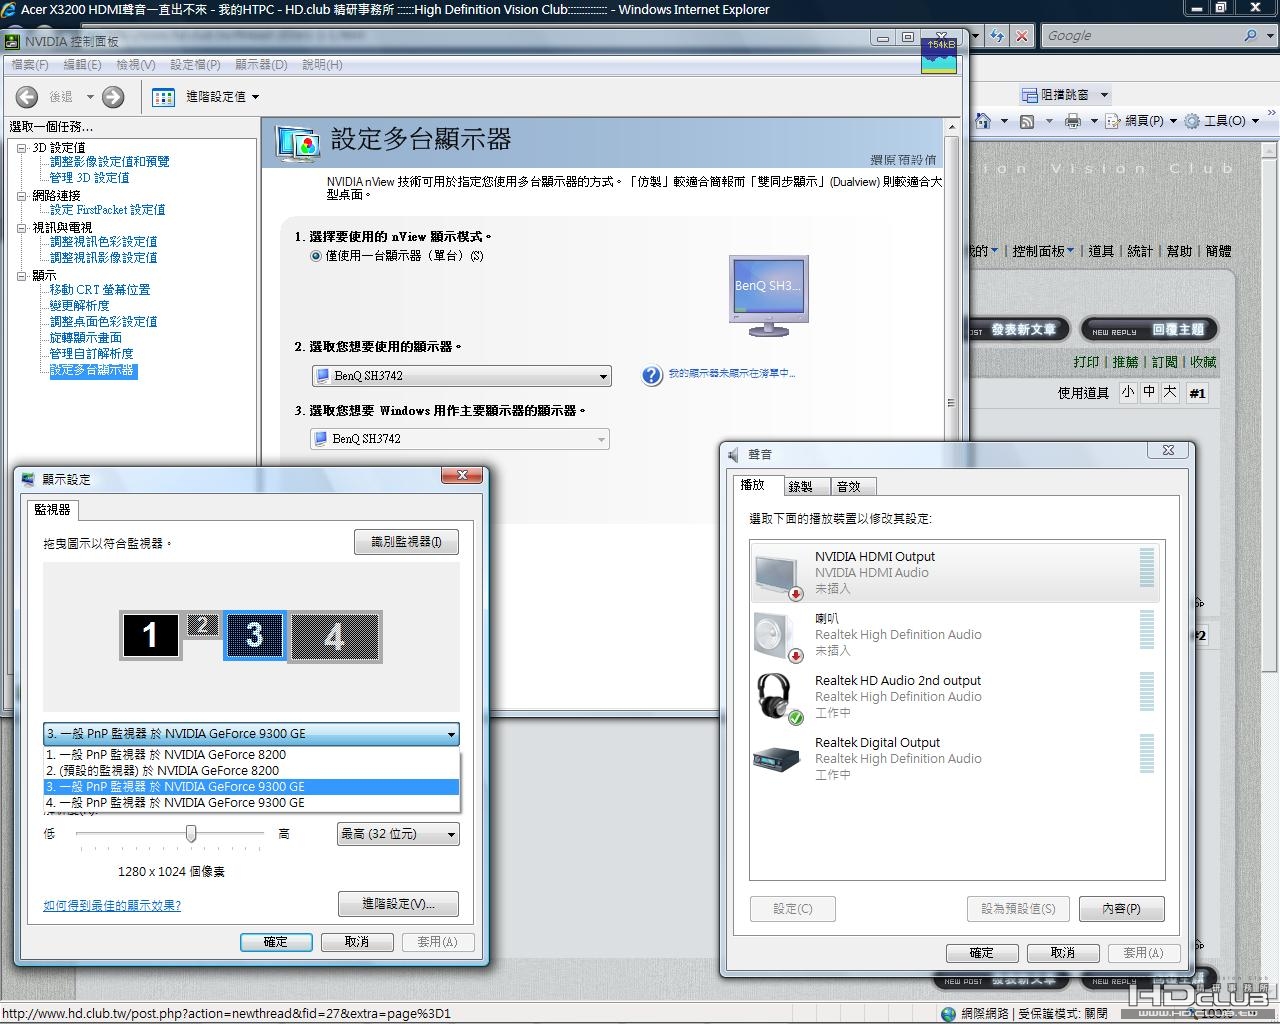
Task: Open 旋轉顯示畫面 in the task tree
Action: (x=86, y=338)
